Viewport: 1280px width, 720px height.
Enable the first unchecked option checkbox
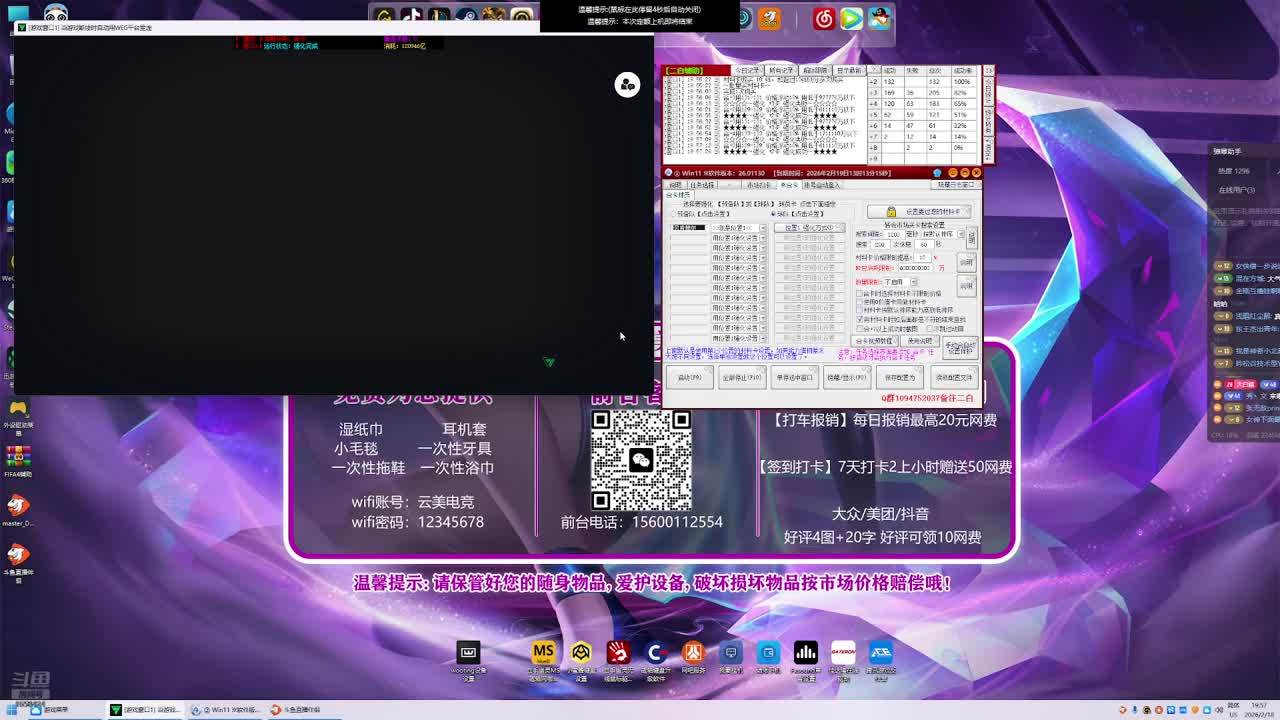click(860, 294)
